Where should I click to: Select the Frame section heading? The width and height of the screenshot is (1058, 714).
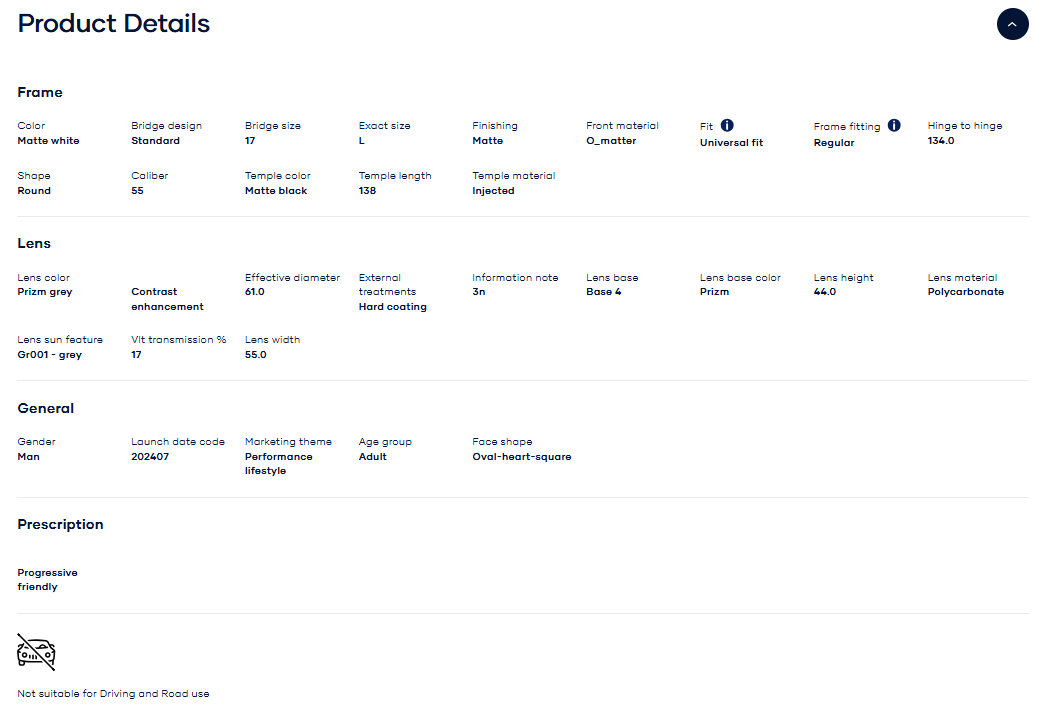(40, 92)
